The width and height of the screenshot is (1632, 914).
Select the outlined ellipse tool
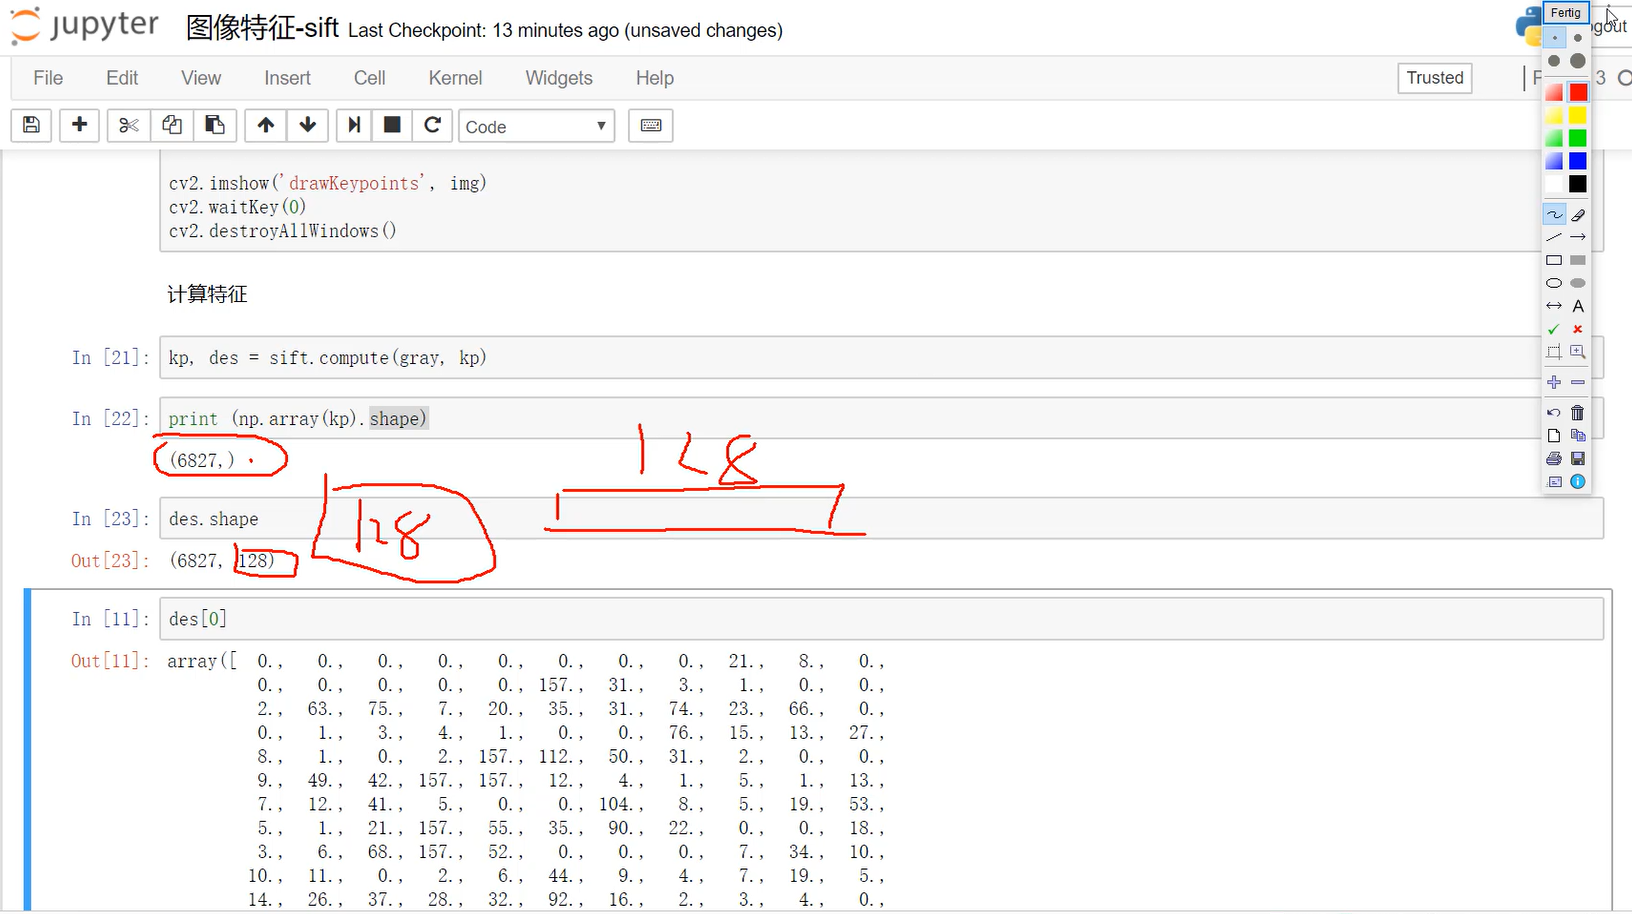click(x=1554, y=283)
